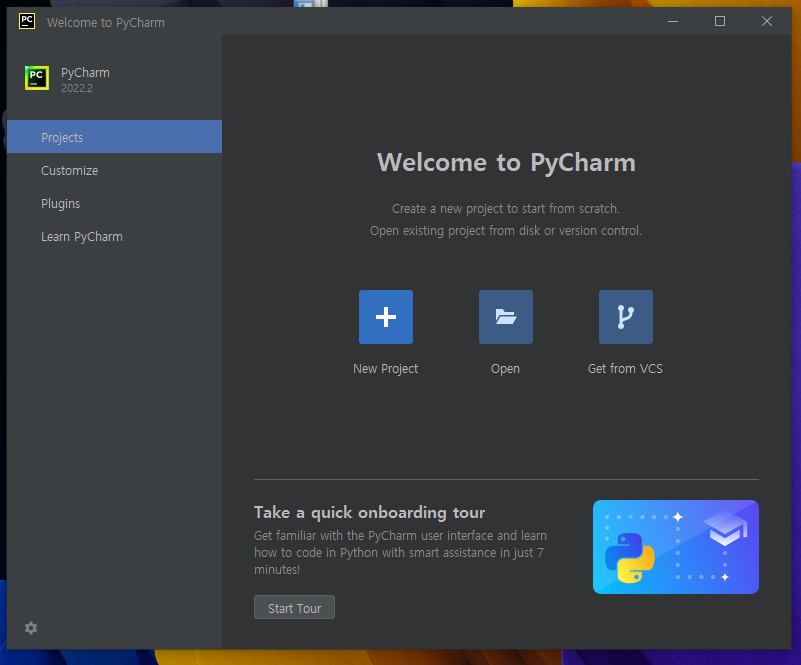Go to Learn PyCharm tab

click(x=114, y=237)
